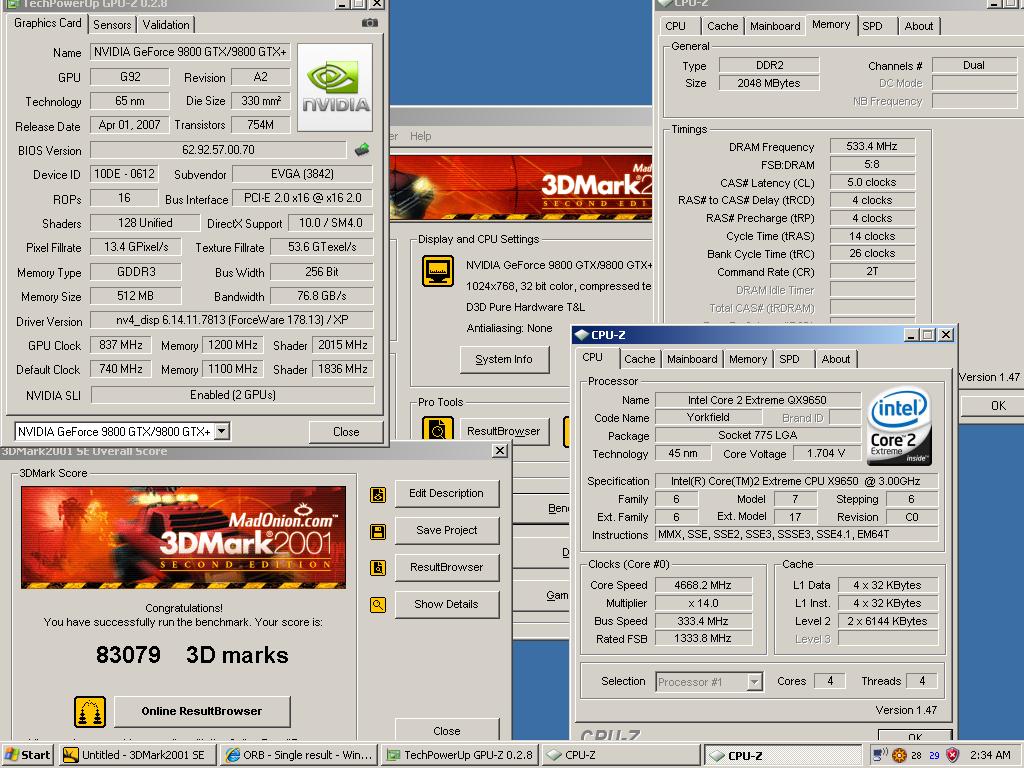The height and width of the screenshot is (768, 1024).
Task: Open the Cache tab in front CPU-Z
Action: pos(639,359)
